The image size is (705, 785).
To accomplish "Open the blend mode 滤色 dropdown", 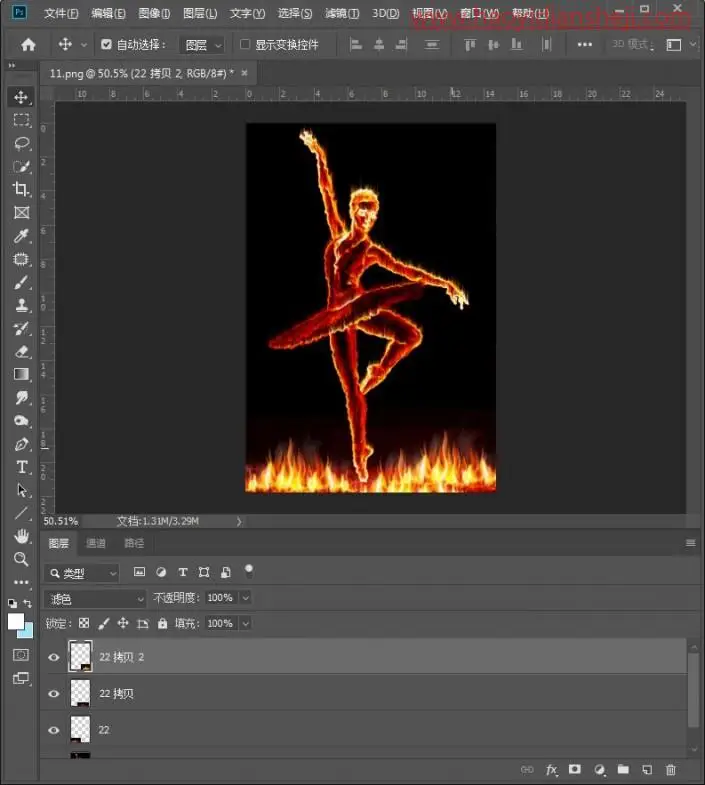I will [95, 598].
